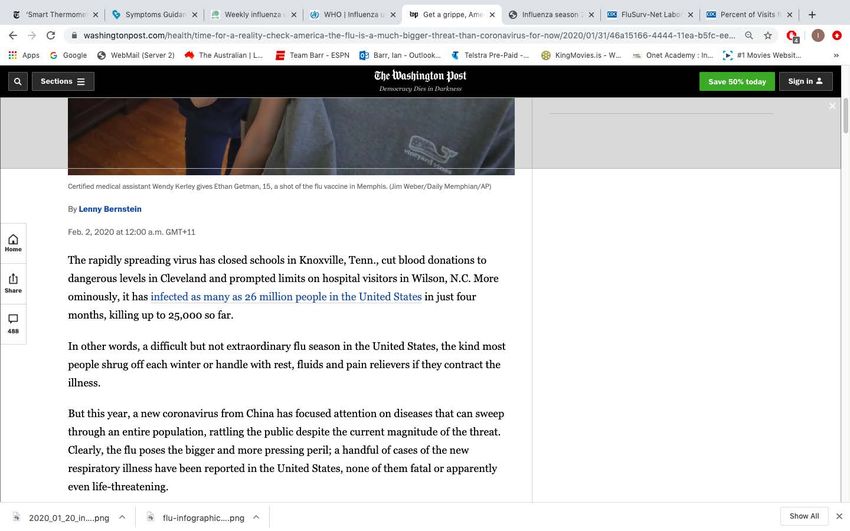850x531 pixels.
Task: Show more bookmarks with the chevron
Action: tap(836, 55)
